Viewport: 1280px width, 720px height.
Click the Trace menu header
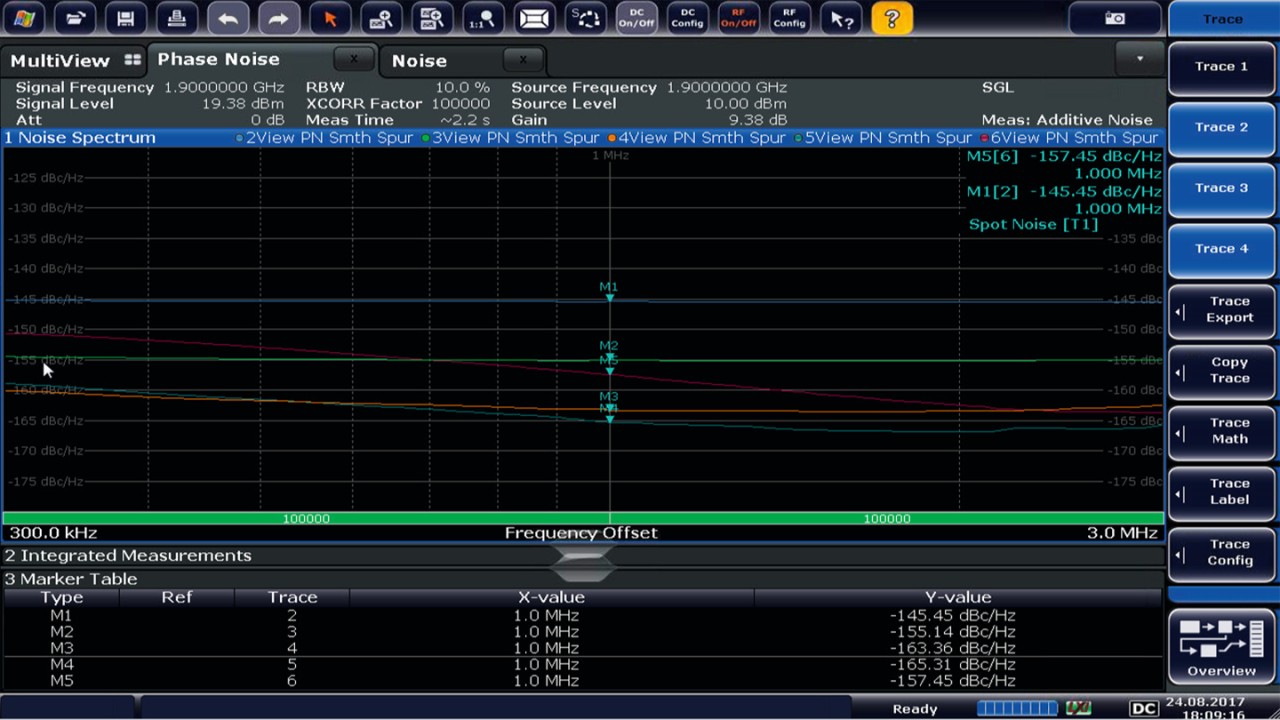click(1223, 19)
